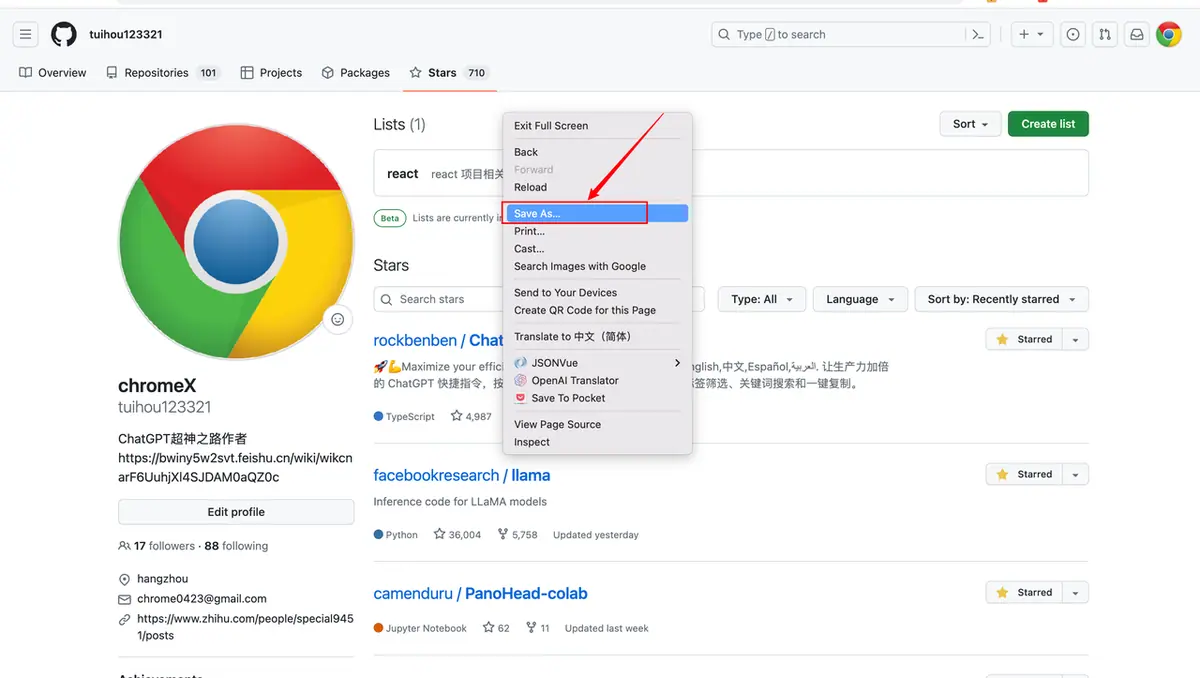
Task: Click the Search stars input field
Action: 440,299
